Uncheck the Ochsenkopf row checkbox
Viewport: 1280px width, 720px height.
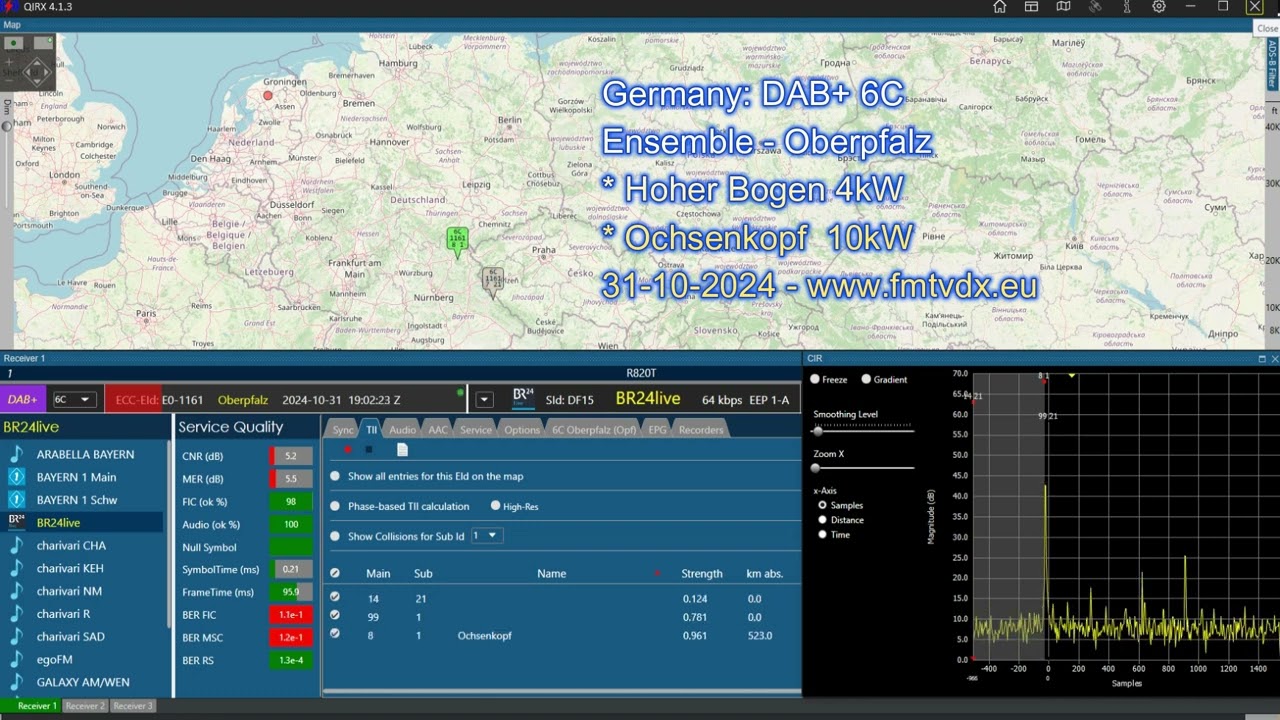[x=335, y=634]
